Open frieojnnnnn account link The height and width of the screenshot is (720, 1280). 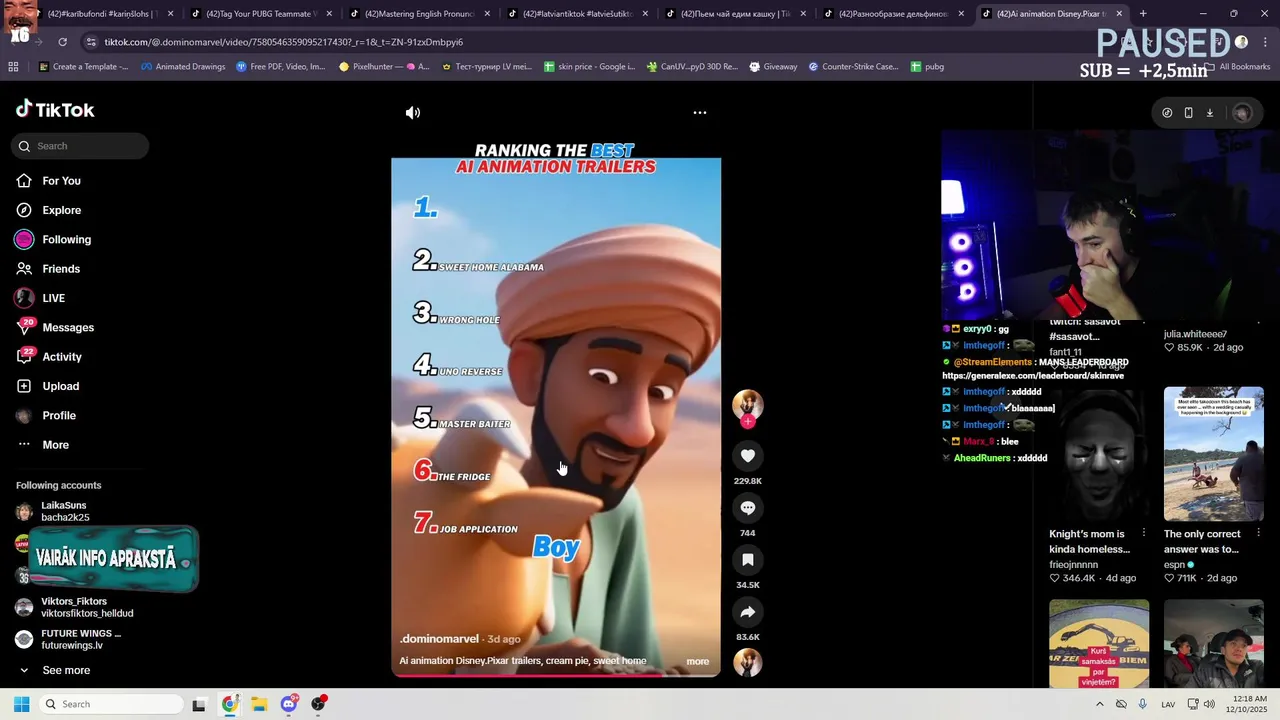(1073, 565)
